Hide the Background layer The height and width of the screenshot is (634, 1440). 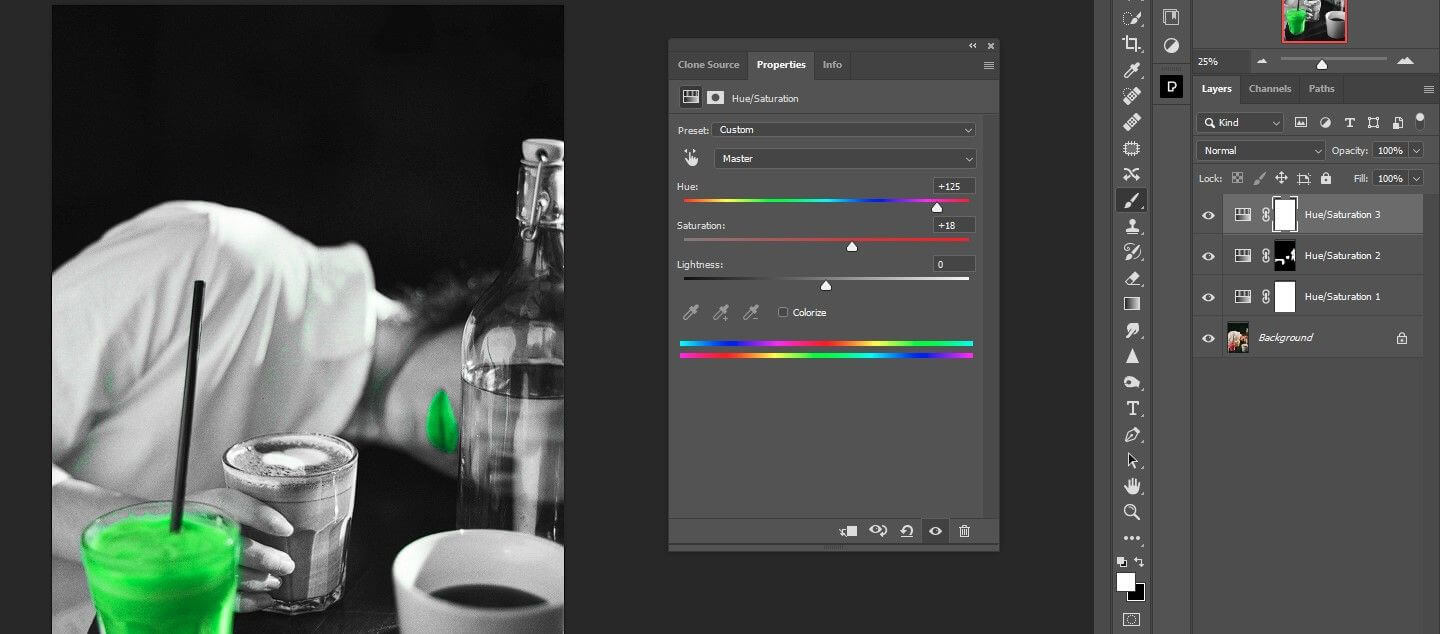pyautogui.click(x=1208, y=337)
